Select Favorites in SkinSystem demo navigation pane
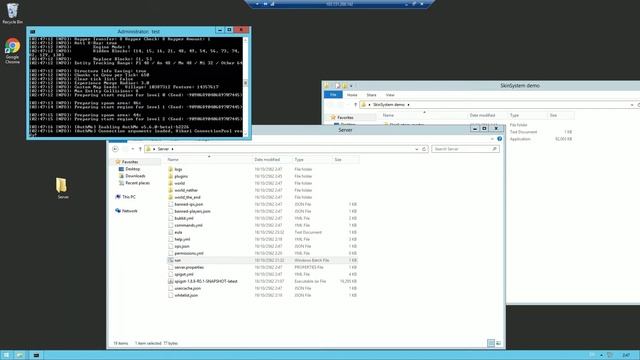Screen dimensions: 640x360 [x=345, y=118]
